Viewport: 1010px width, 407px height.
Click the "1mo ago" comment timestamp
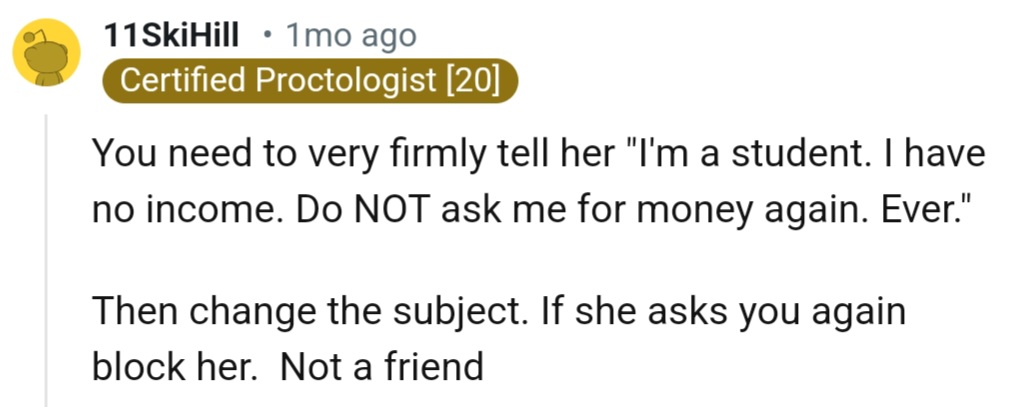coord(350,36)
